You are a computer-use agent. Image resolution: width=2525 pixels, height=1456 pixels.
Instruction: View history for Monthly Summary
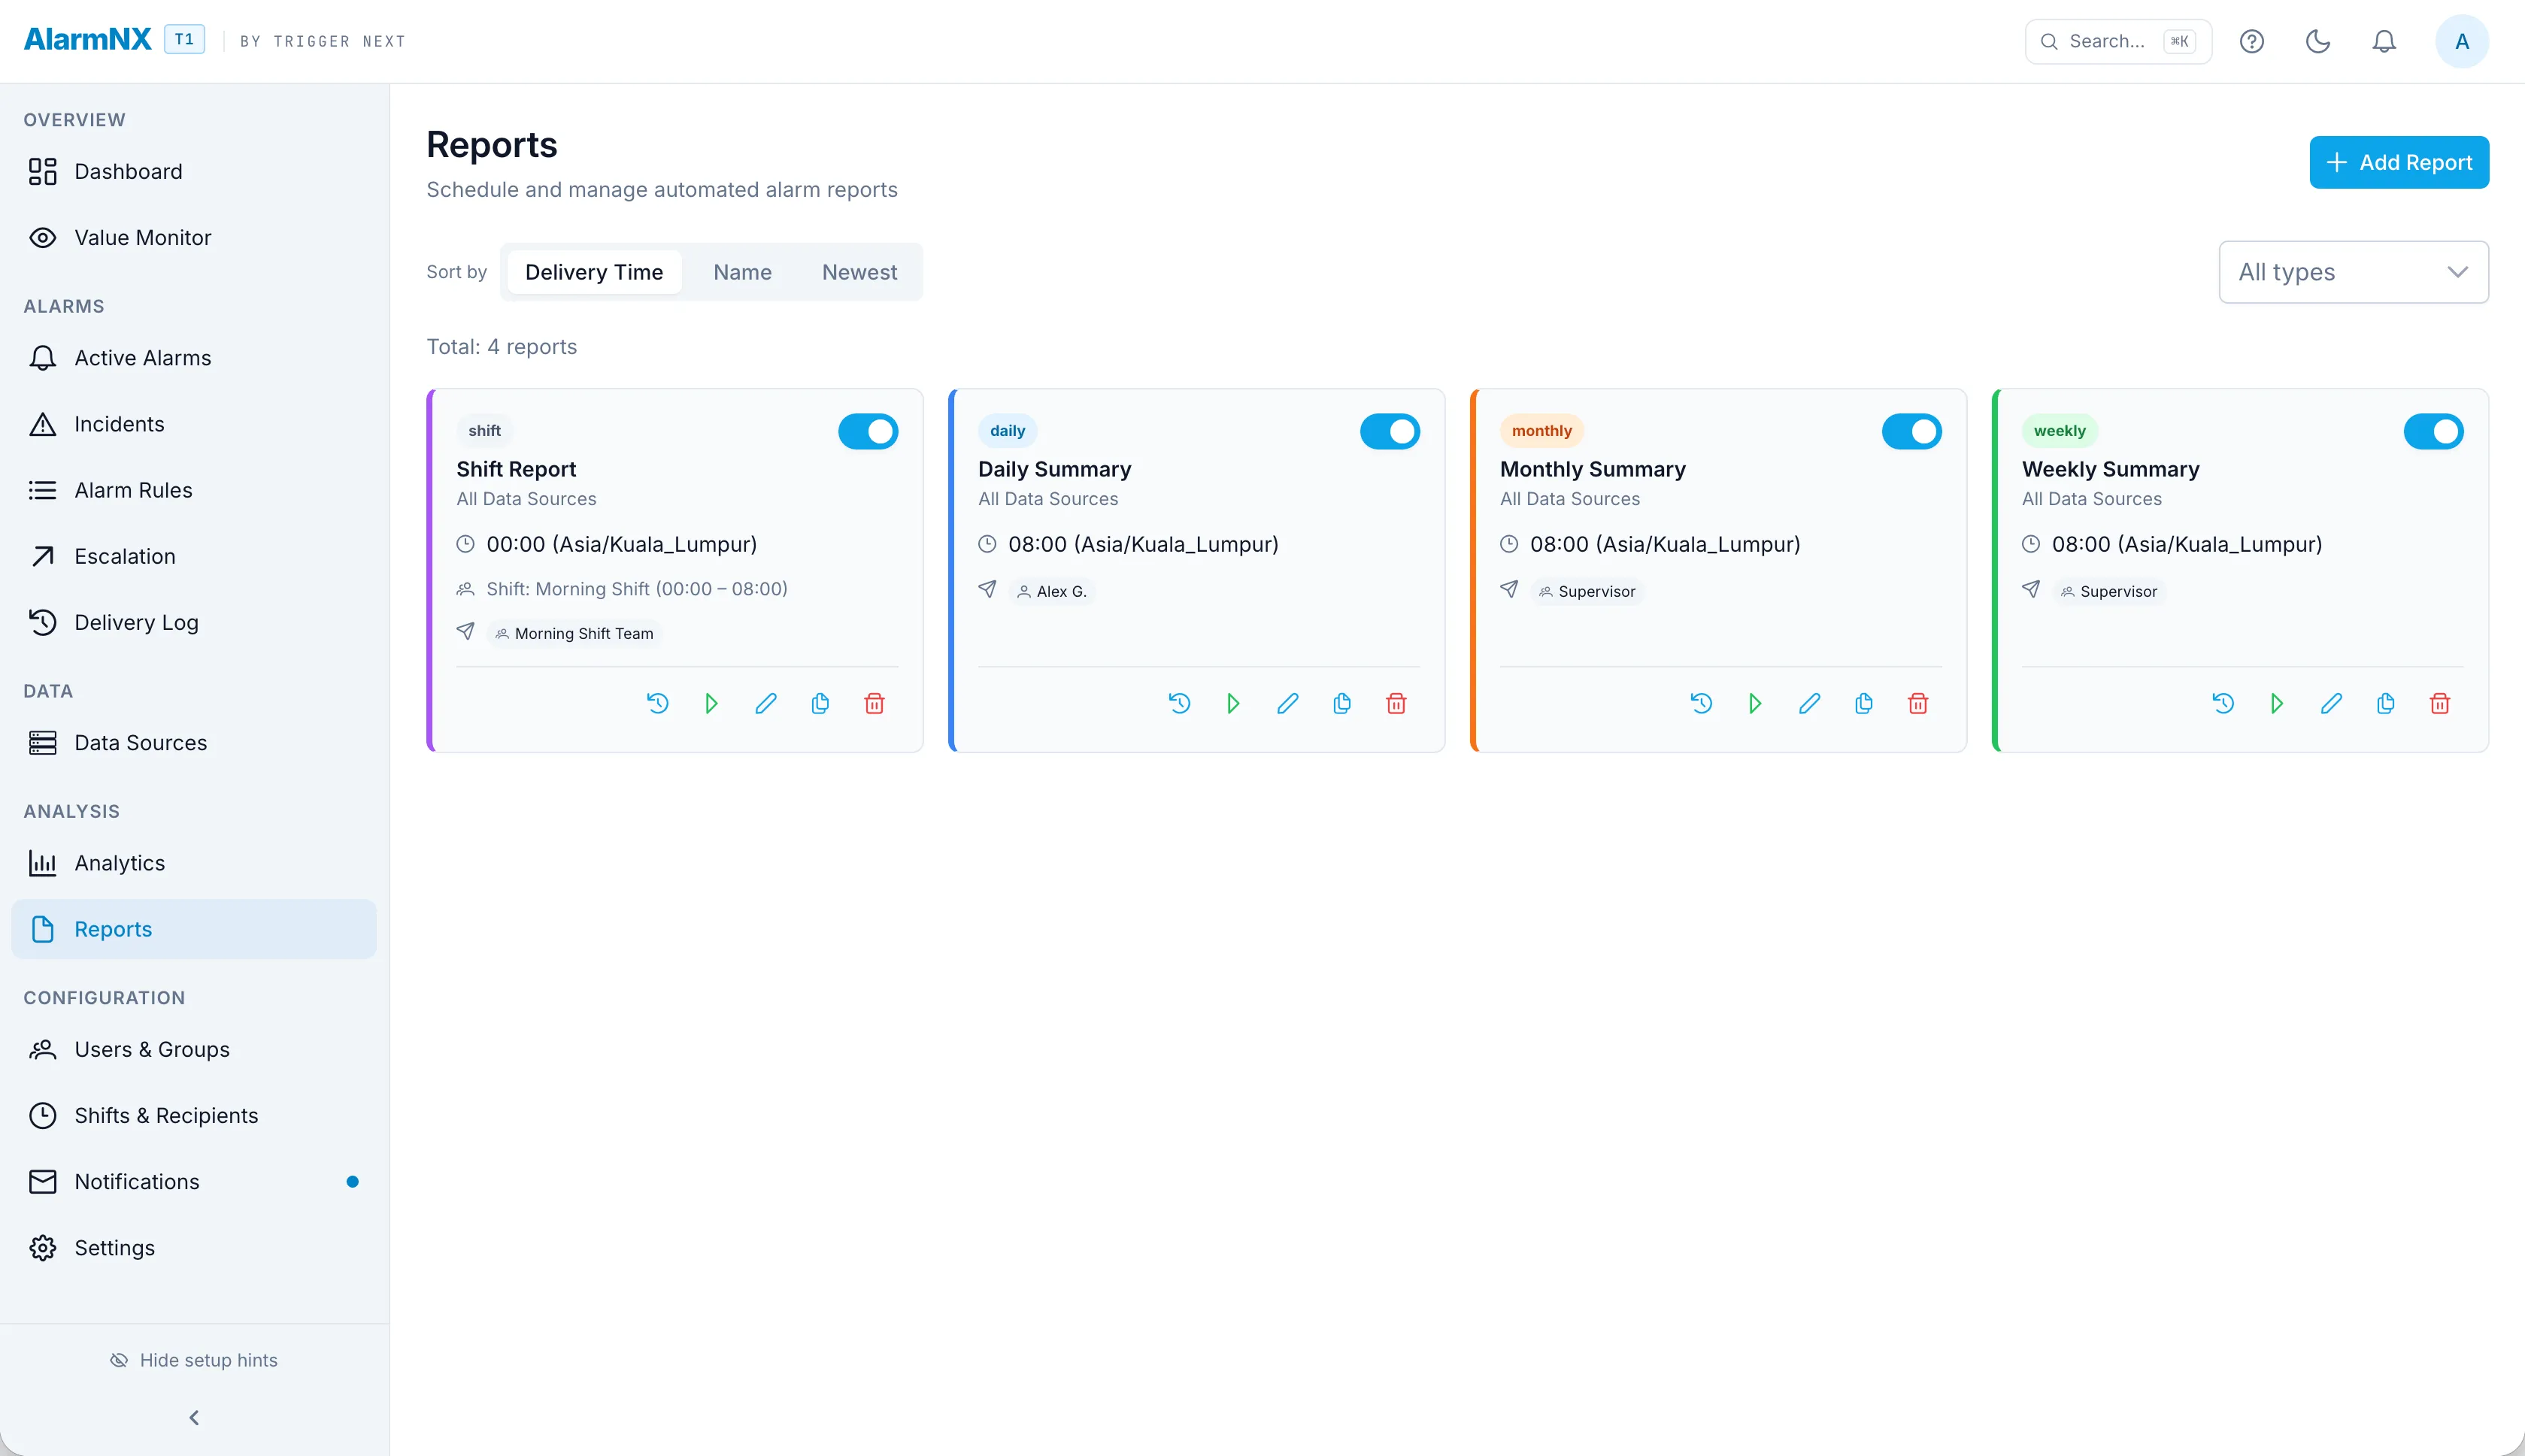tap(1701, 704)
